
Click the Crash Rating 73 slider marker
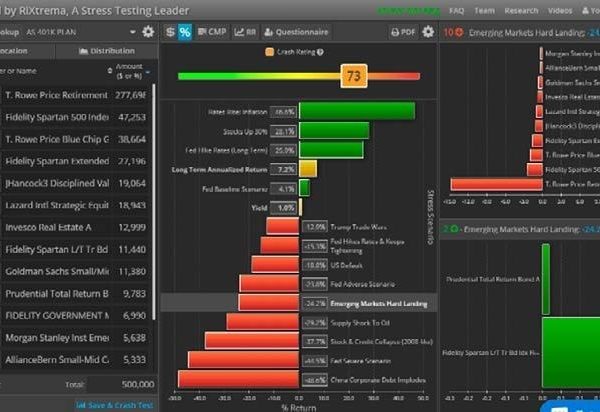pyautogui.click(x=352, y=75)
